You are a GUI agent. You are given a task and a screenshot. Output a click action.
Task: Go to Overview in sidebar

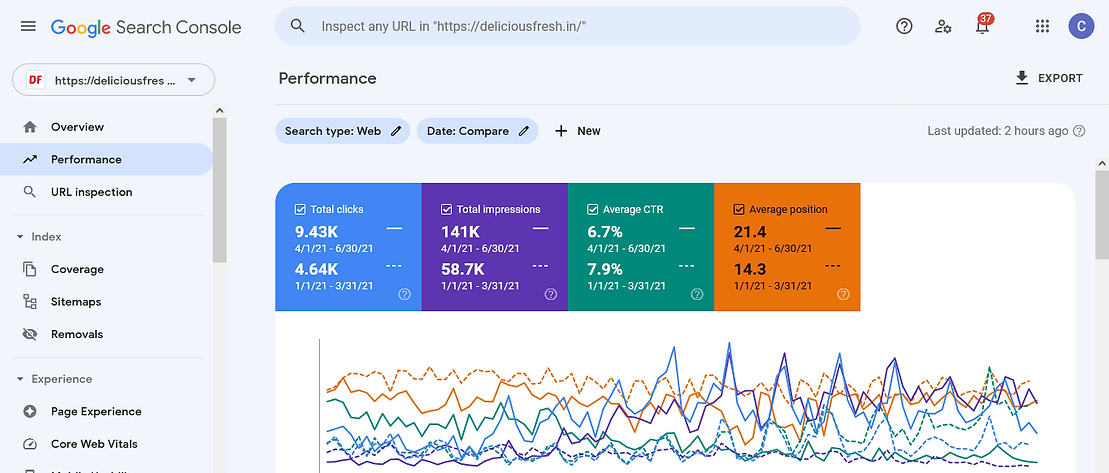tap(77, 127)
